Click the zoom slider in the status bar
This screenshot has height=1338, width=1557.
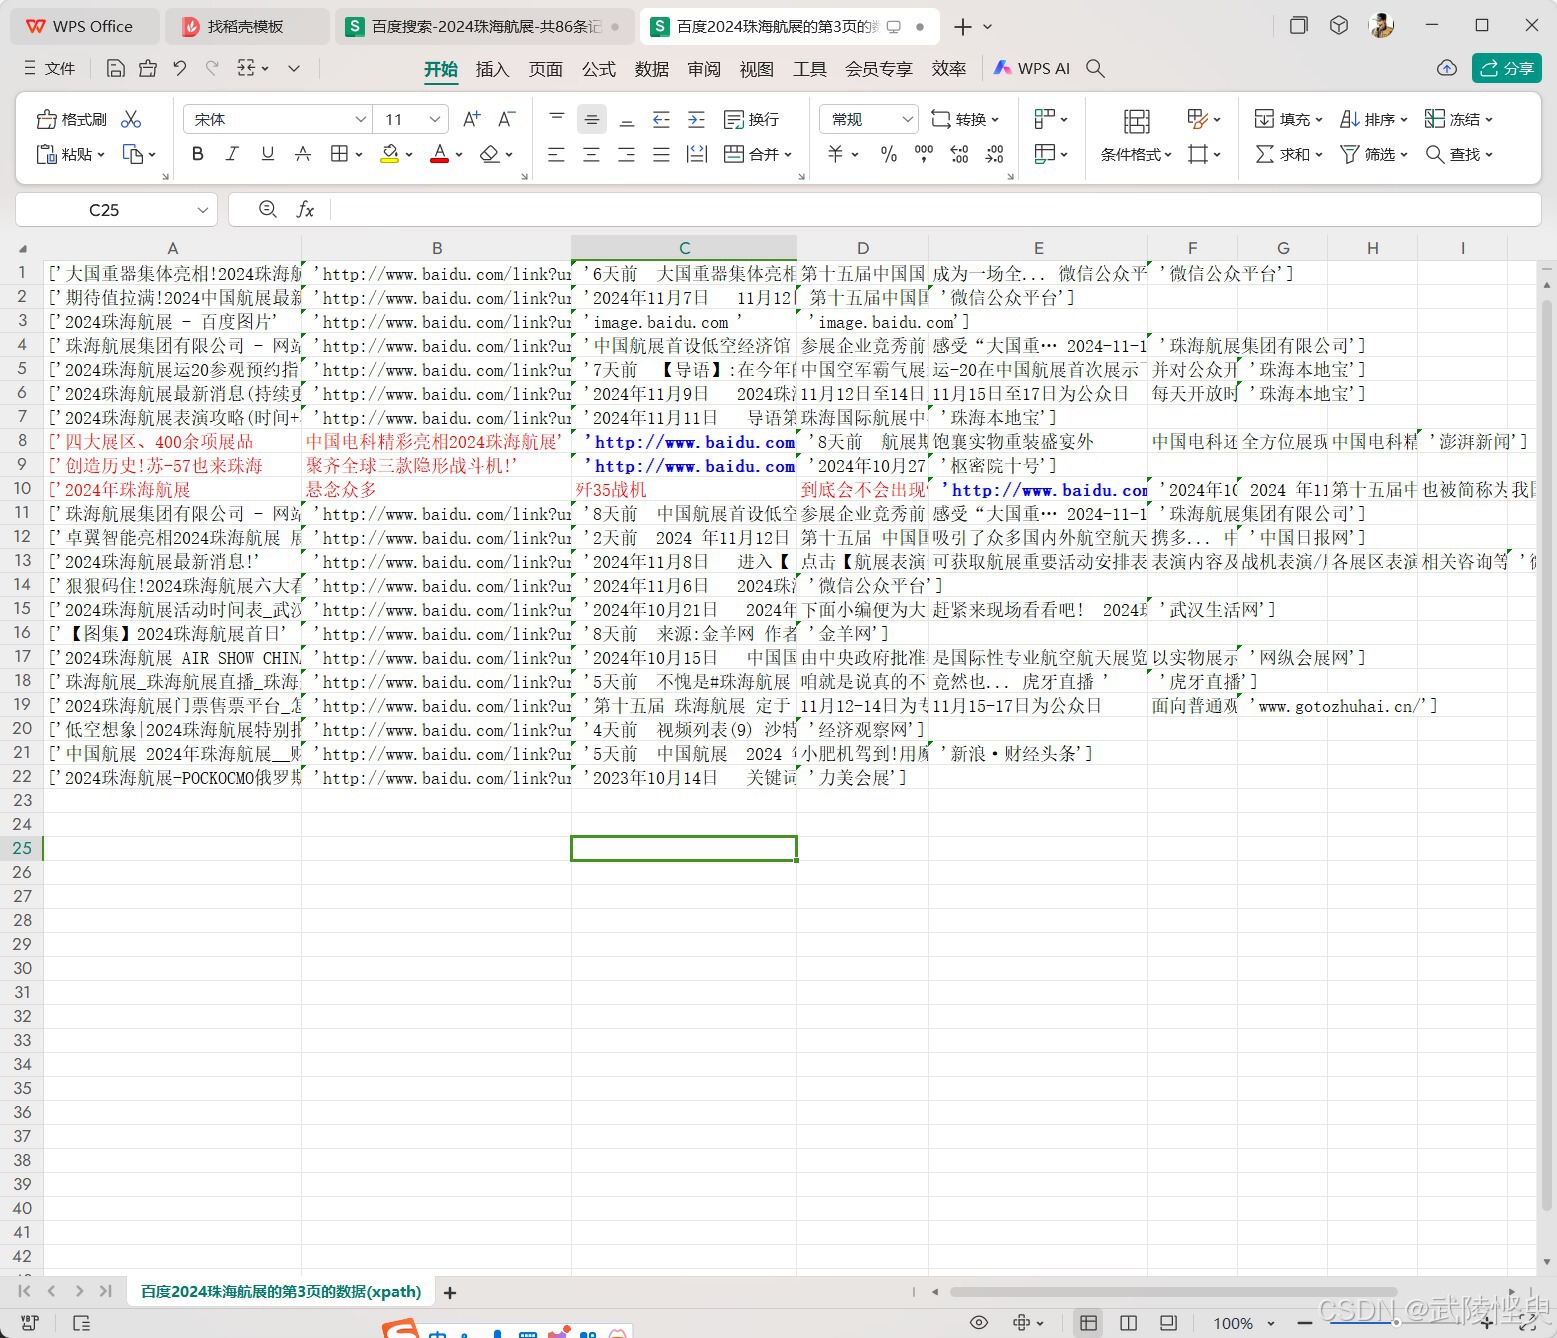[x=1396, y=1323]
